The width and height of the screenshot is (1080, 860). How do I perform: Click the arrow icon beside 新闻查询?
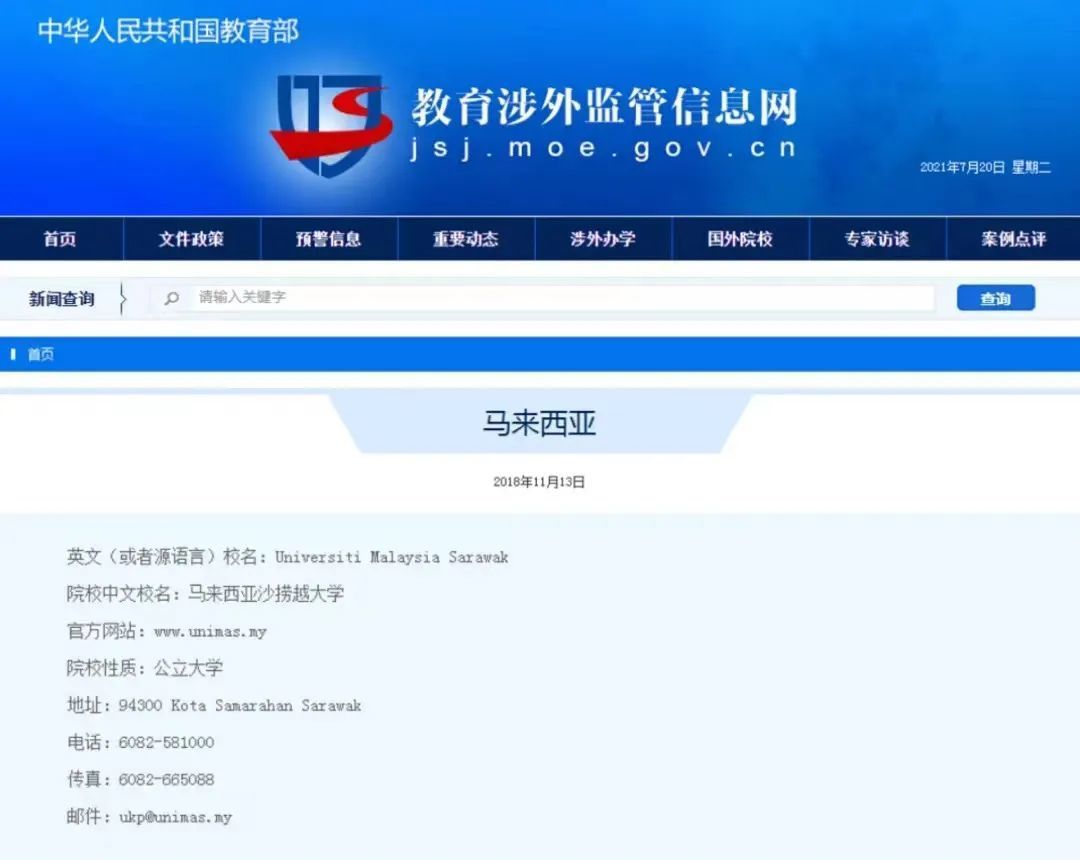point(123,297)
